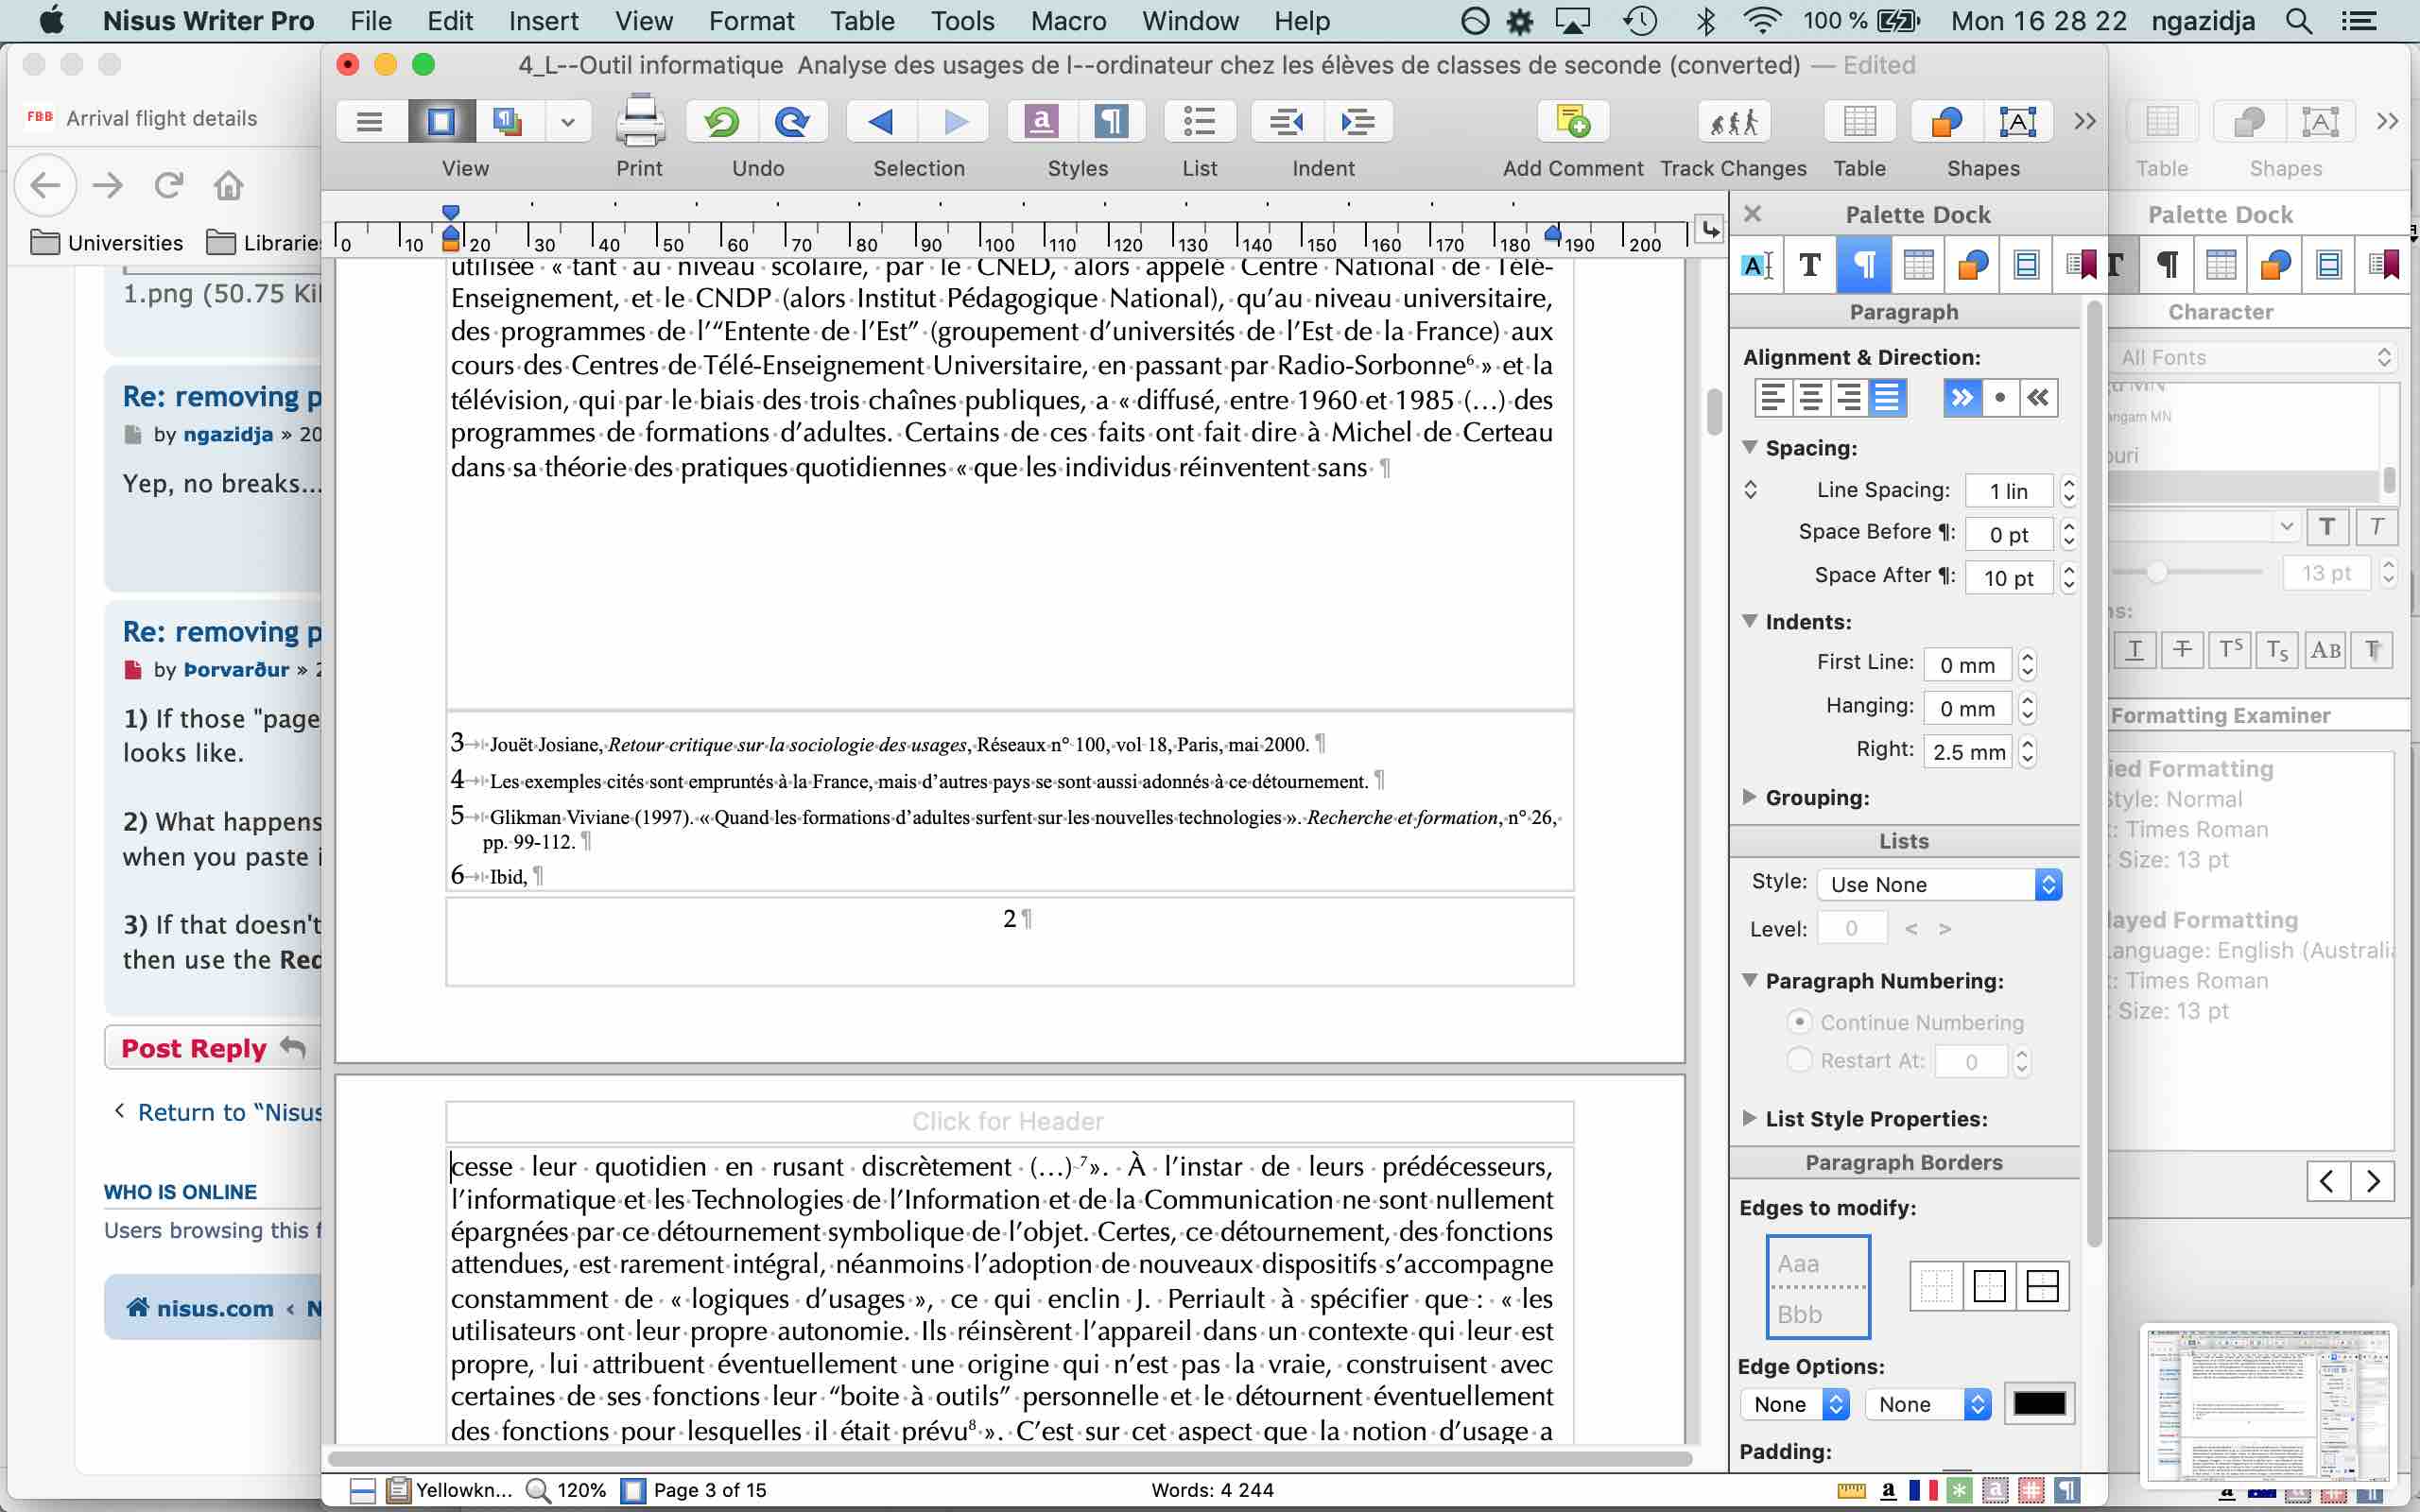Open the Lists Style 'Use None' popup
The height and width of the screenshot is (1512, 2420).
1939,884
